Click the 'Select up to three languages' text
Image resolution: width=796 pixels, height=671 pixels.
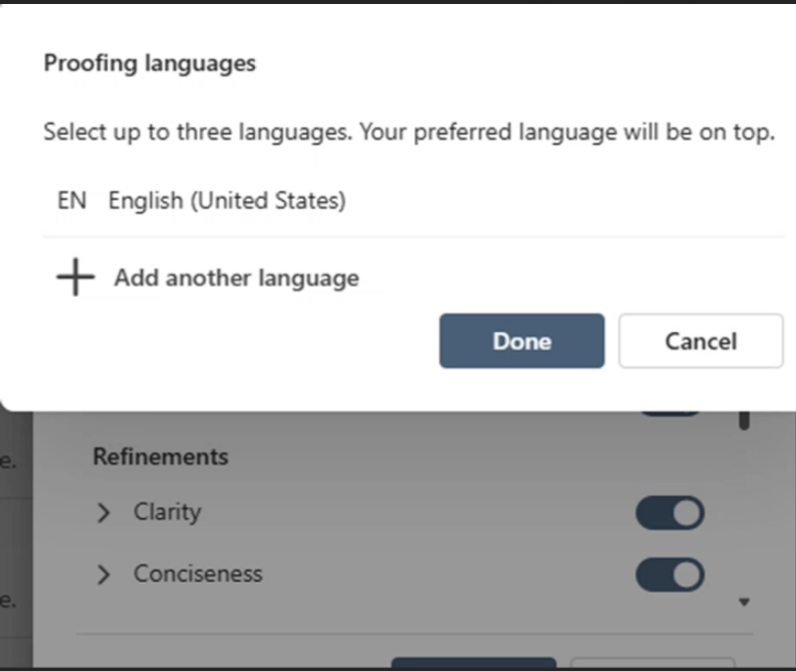[x=408, y=133]
